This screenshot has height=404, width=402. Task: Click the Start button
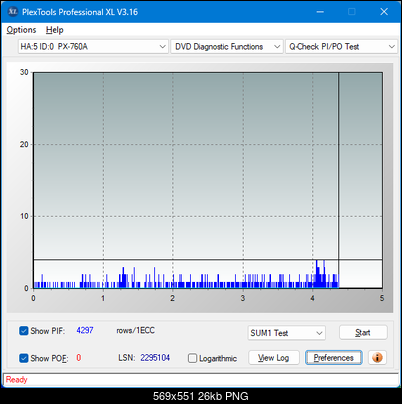[x=363, y=333]
